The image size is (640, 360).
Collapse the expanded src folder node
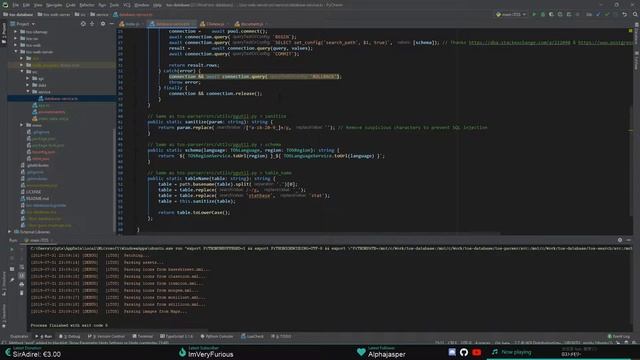(22, 71)
